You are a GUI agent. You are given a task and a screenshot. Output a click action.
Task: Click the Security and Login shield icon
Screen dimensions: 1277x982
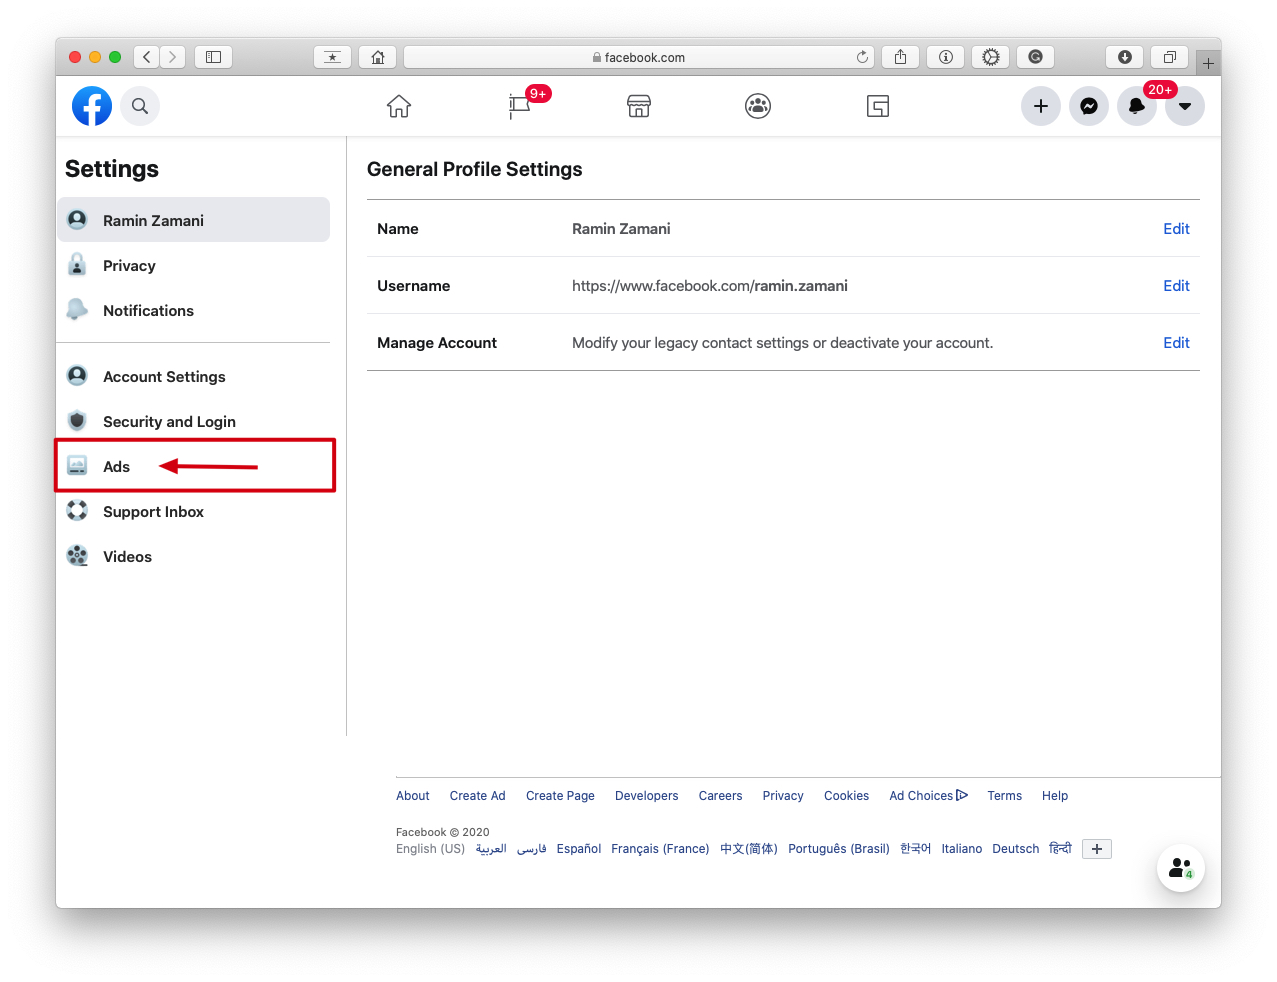coord(77,421)
